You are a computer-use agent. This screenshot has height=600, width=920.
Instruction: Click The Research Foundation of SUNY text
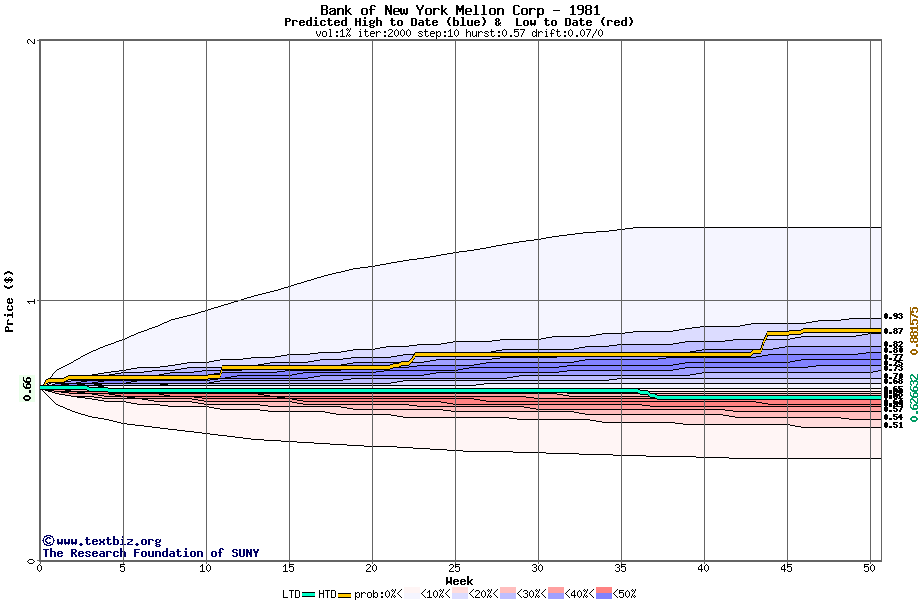pos(150,553)
